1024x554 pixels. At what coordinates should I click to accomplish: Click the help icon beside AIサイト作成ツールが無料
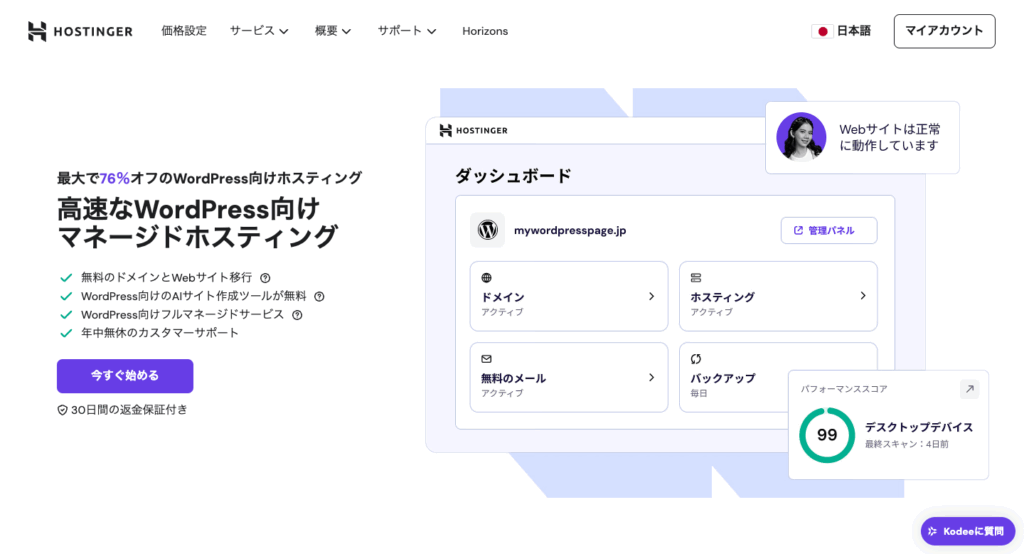coord(319,296)
